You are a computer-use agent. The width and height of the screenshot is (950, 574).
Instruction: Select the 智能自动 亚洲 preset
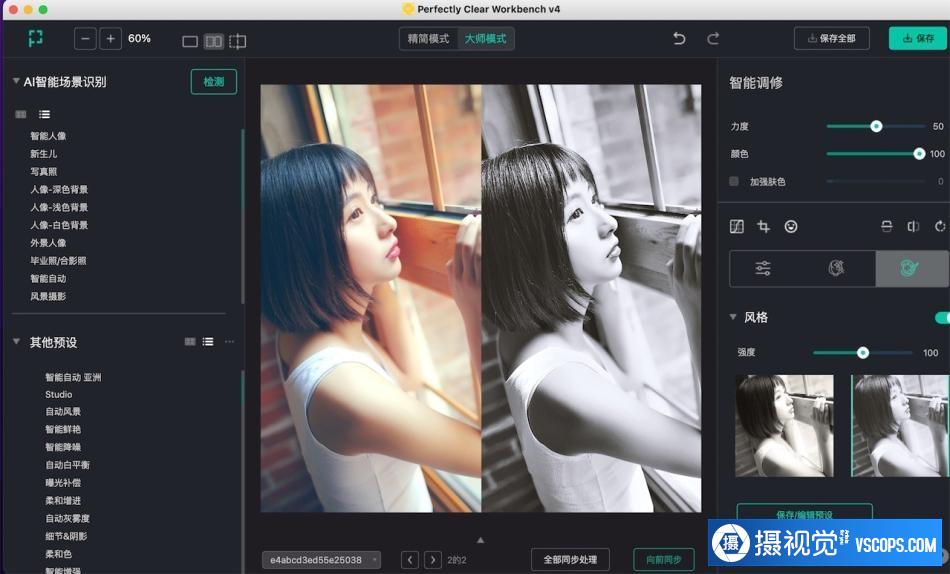coord(73,377)
